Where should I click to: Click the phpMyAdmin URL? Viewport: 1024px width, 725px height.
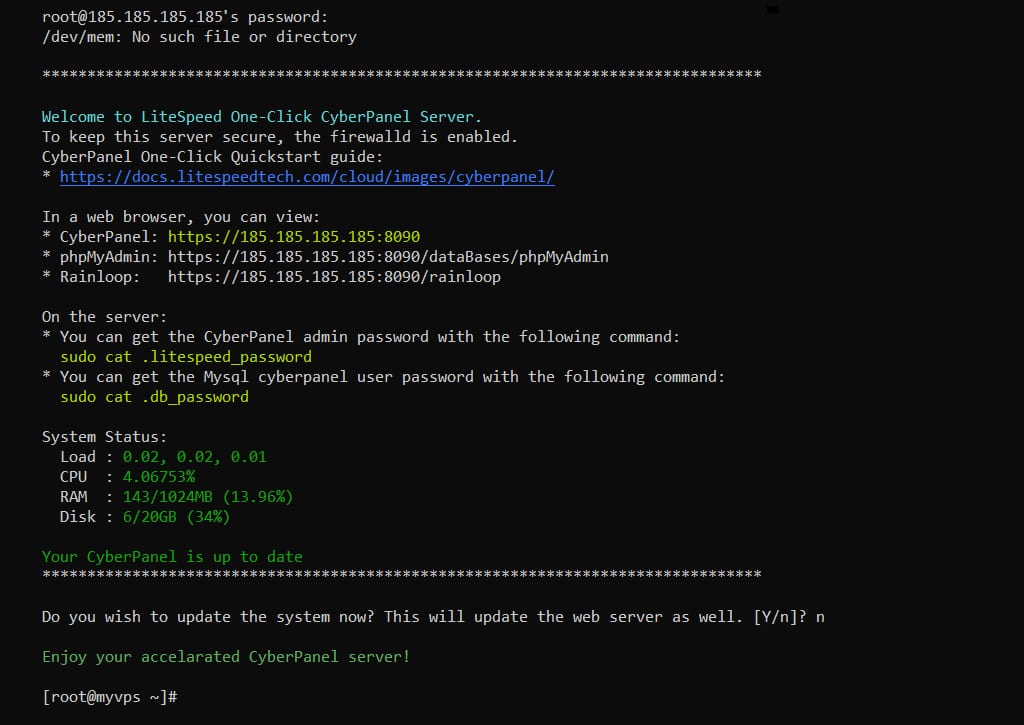388,257
